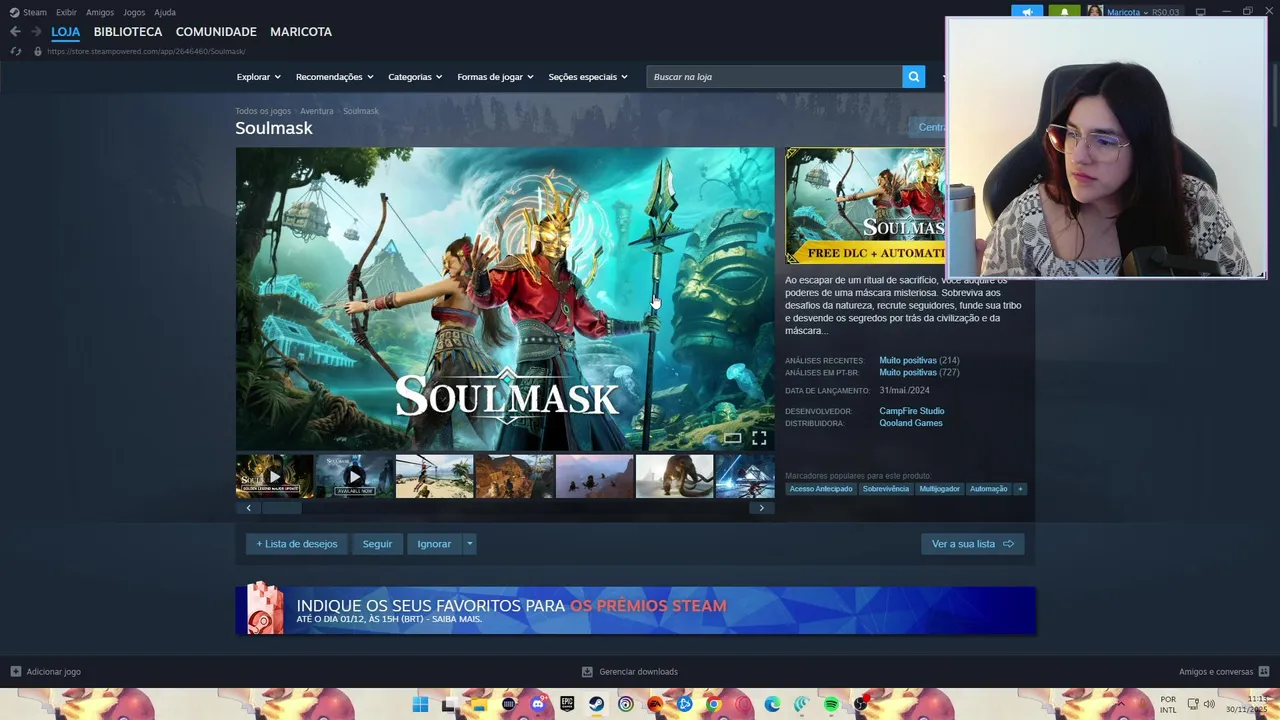Viewport: 1280px width, 720px height.
Task: Launch Epic Games from the taskbar
Action: [x=567, y=705]
